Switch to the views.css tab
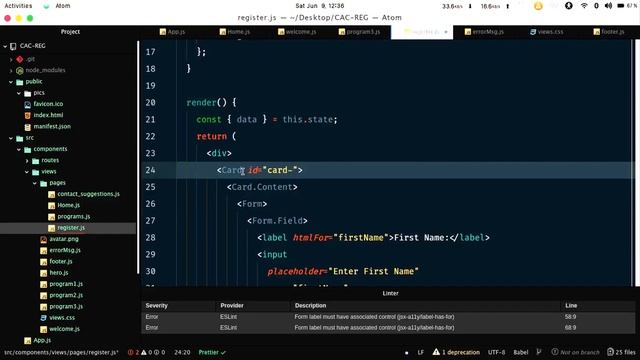Viewport: 640px width, 360px height. click(546, 32)
